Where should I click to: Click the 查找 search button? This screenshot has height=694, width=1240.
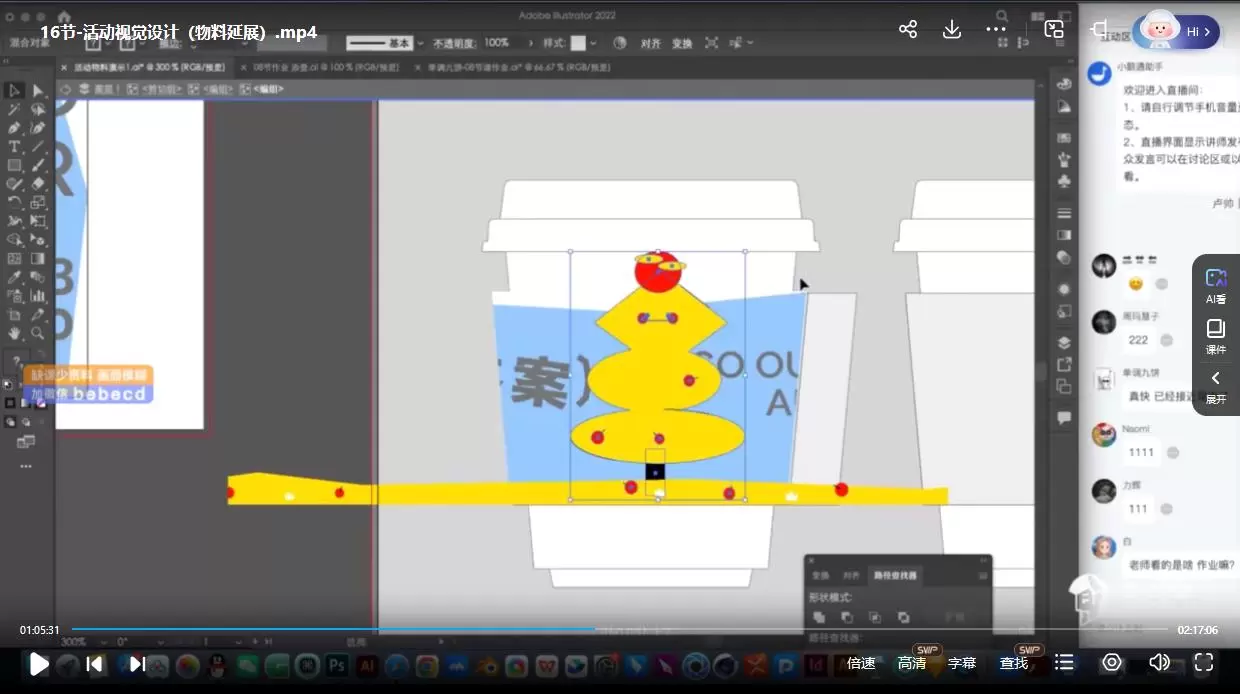(1014, 663)
